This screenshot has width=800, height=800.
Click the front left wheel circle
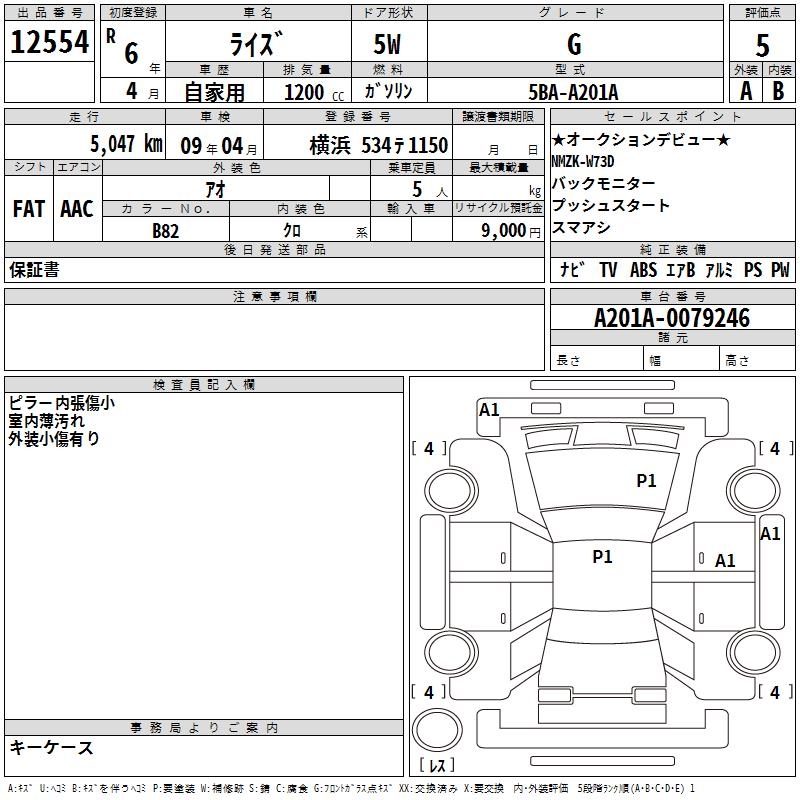tap(451, 491)
